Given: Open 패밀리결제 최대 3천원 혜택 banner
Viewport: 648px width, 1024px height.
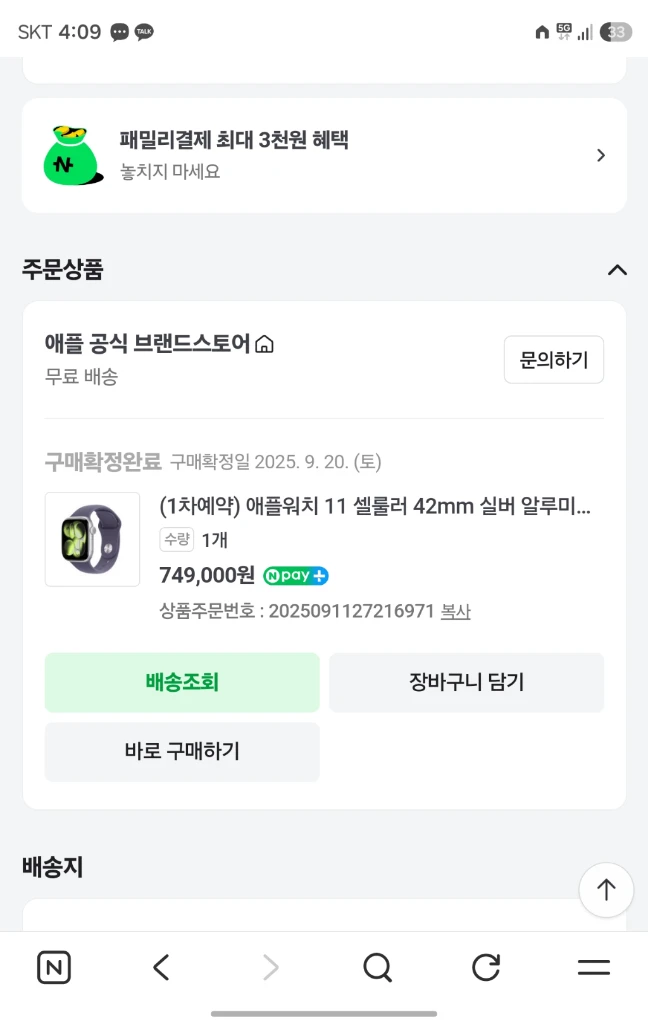Looking at the screenshot, I should 324,155.
